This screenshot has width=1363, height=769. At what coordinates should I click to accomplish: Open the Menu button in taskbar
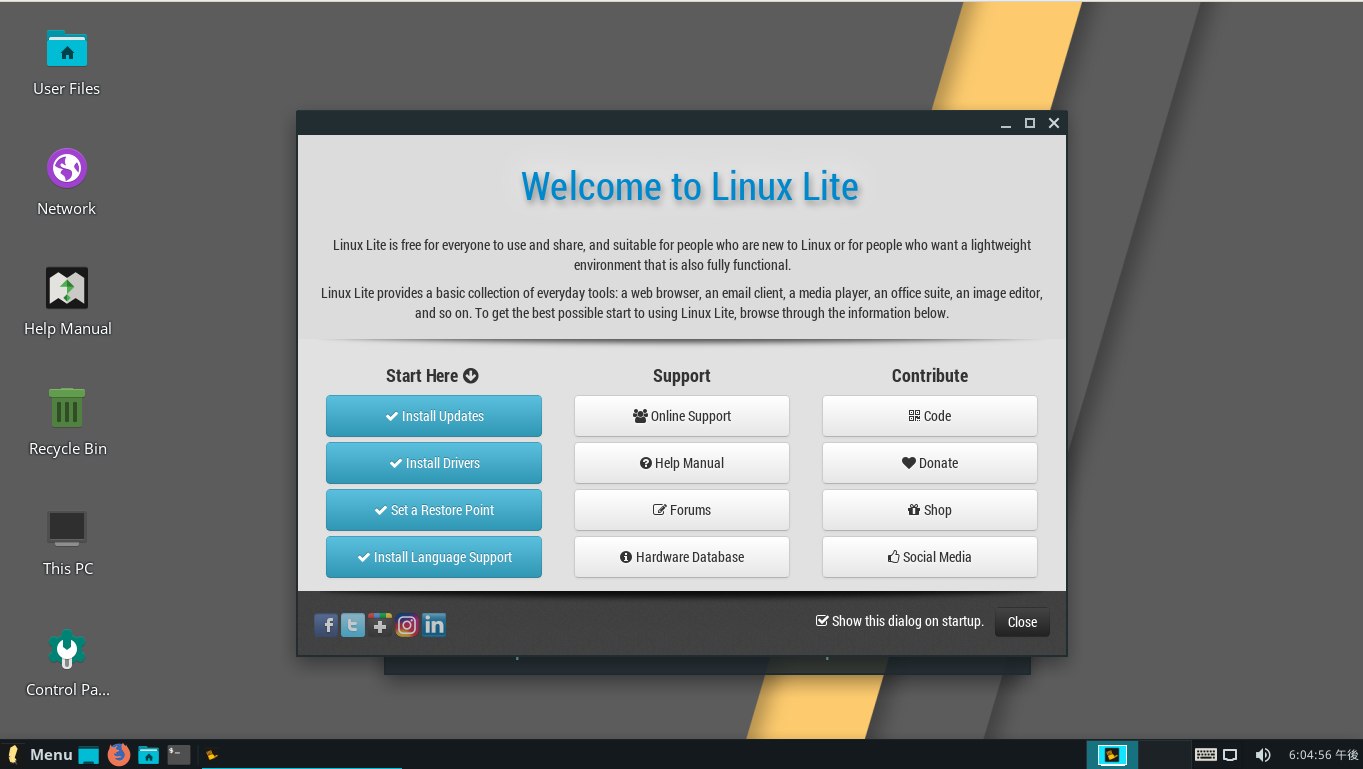pyautogui.click(x=40, y=754)
